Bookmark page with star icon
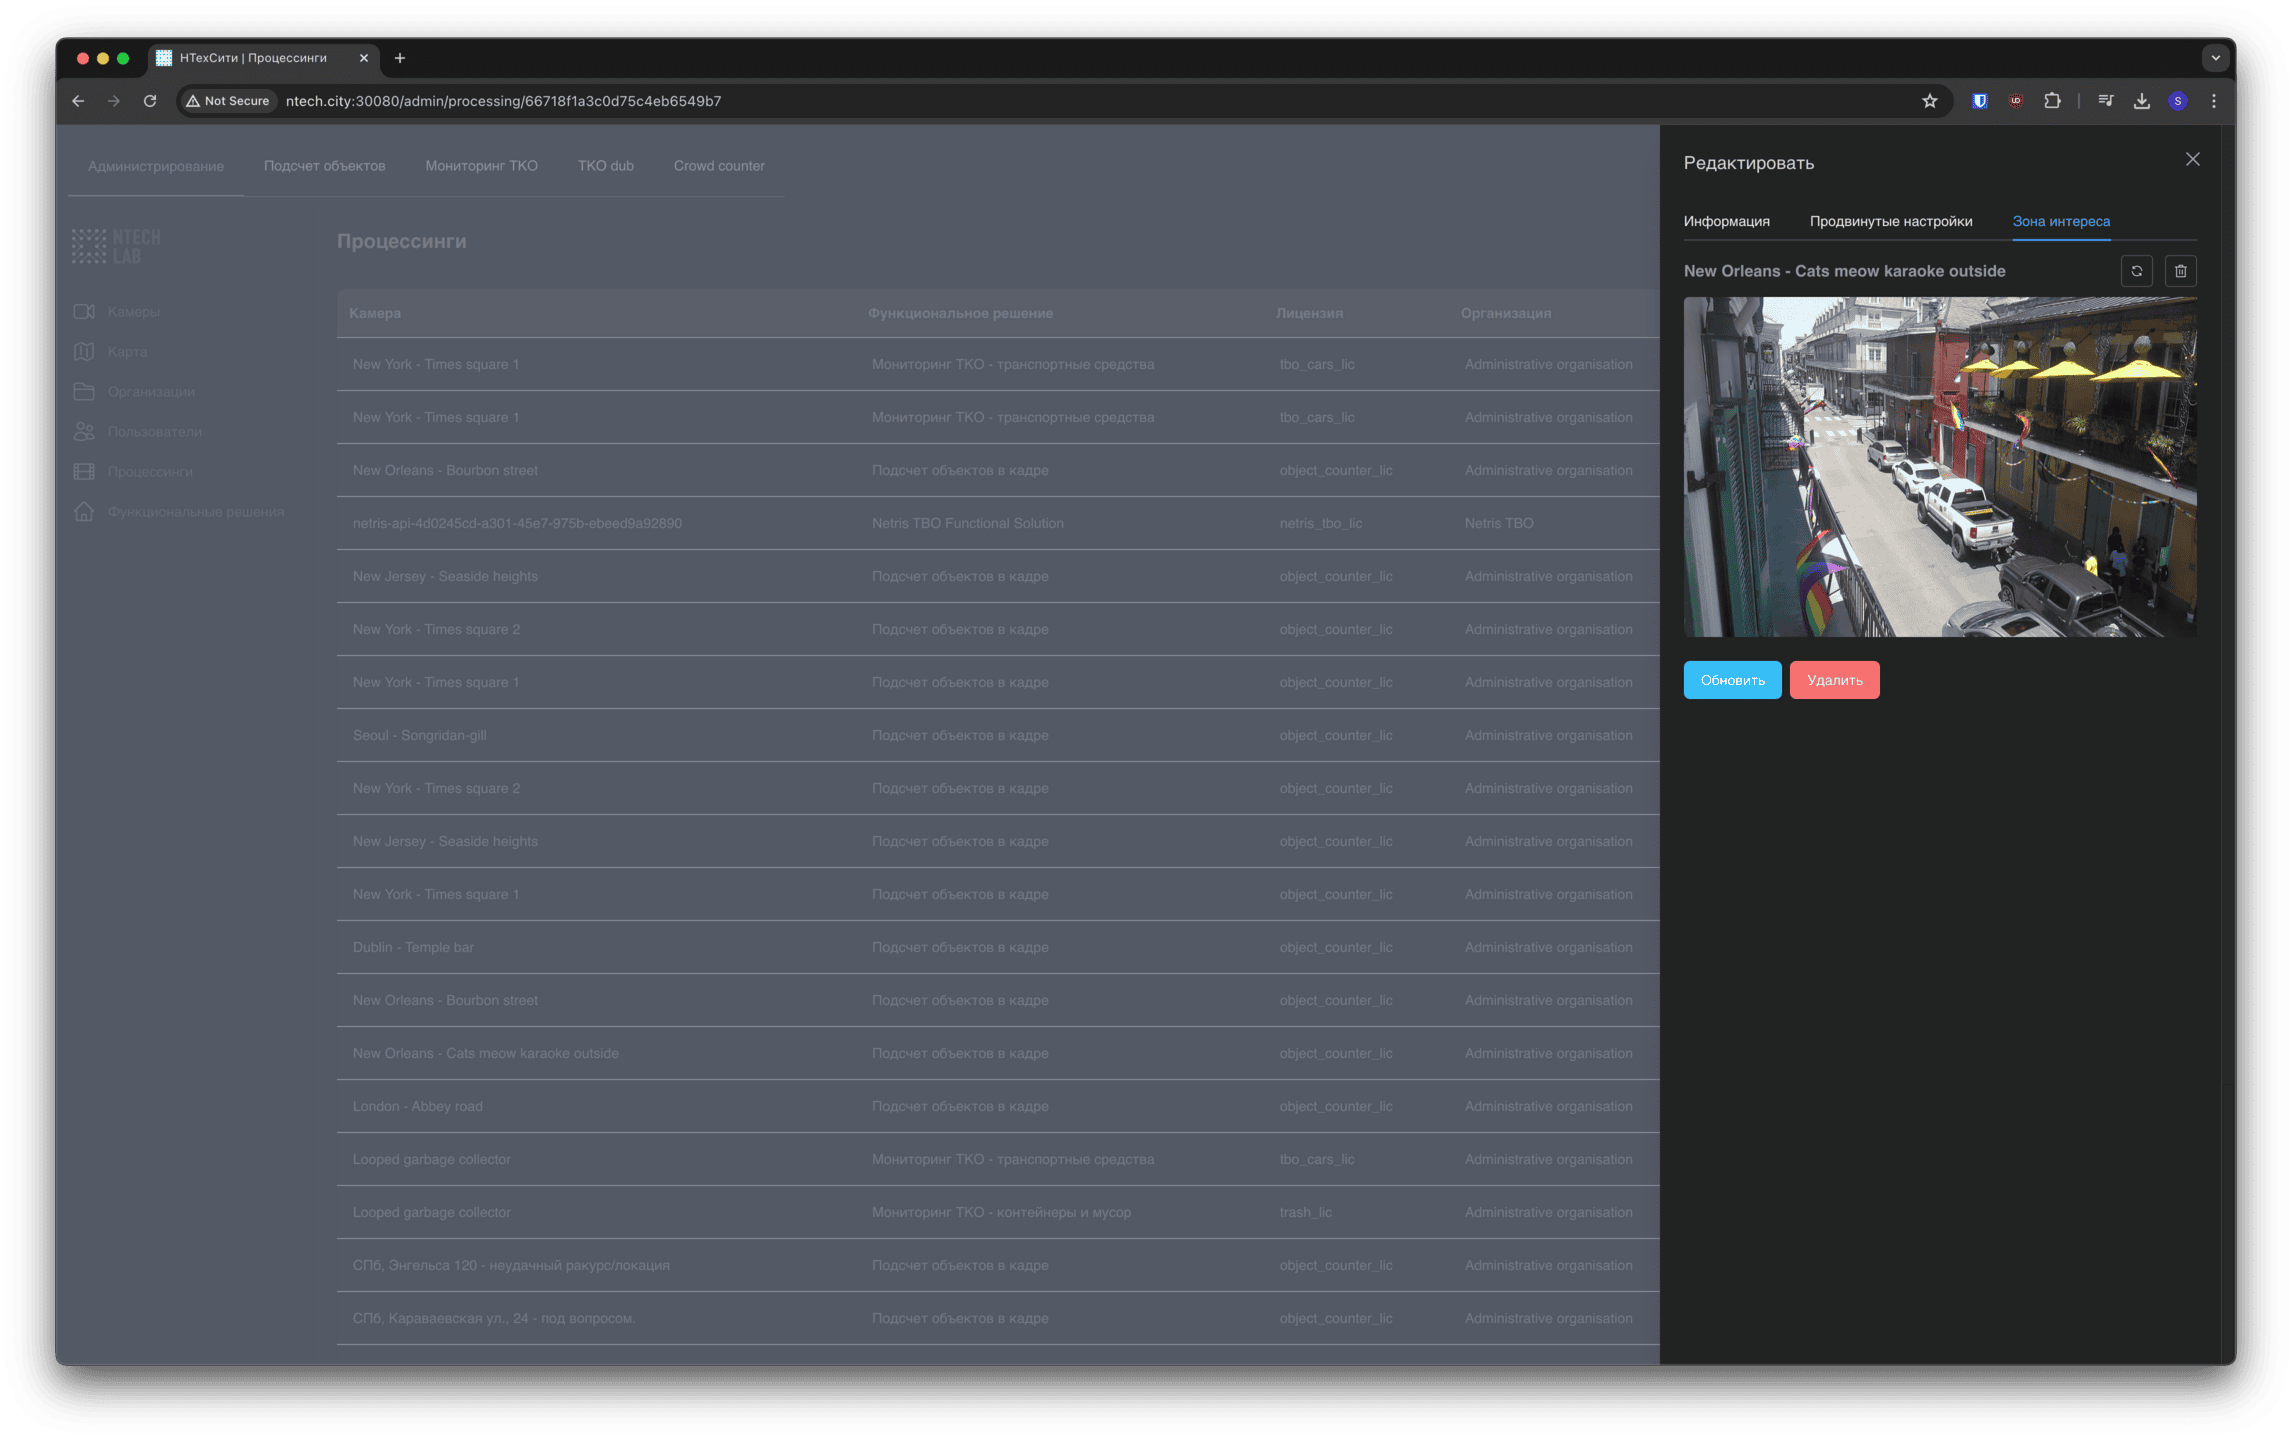Image resolution: width=2292 pixels, height=1439 pixels. [1929, 101]
